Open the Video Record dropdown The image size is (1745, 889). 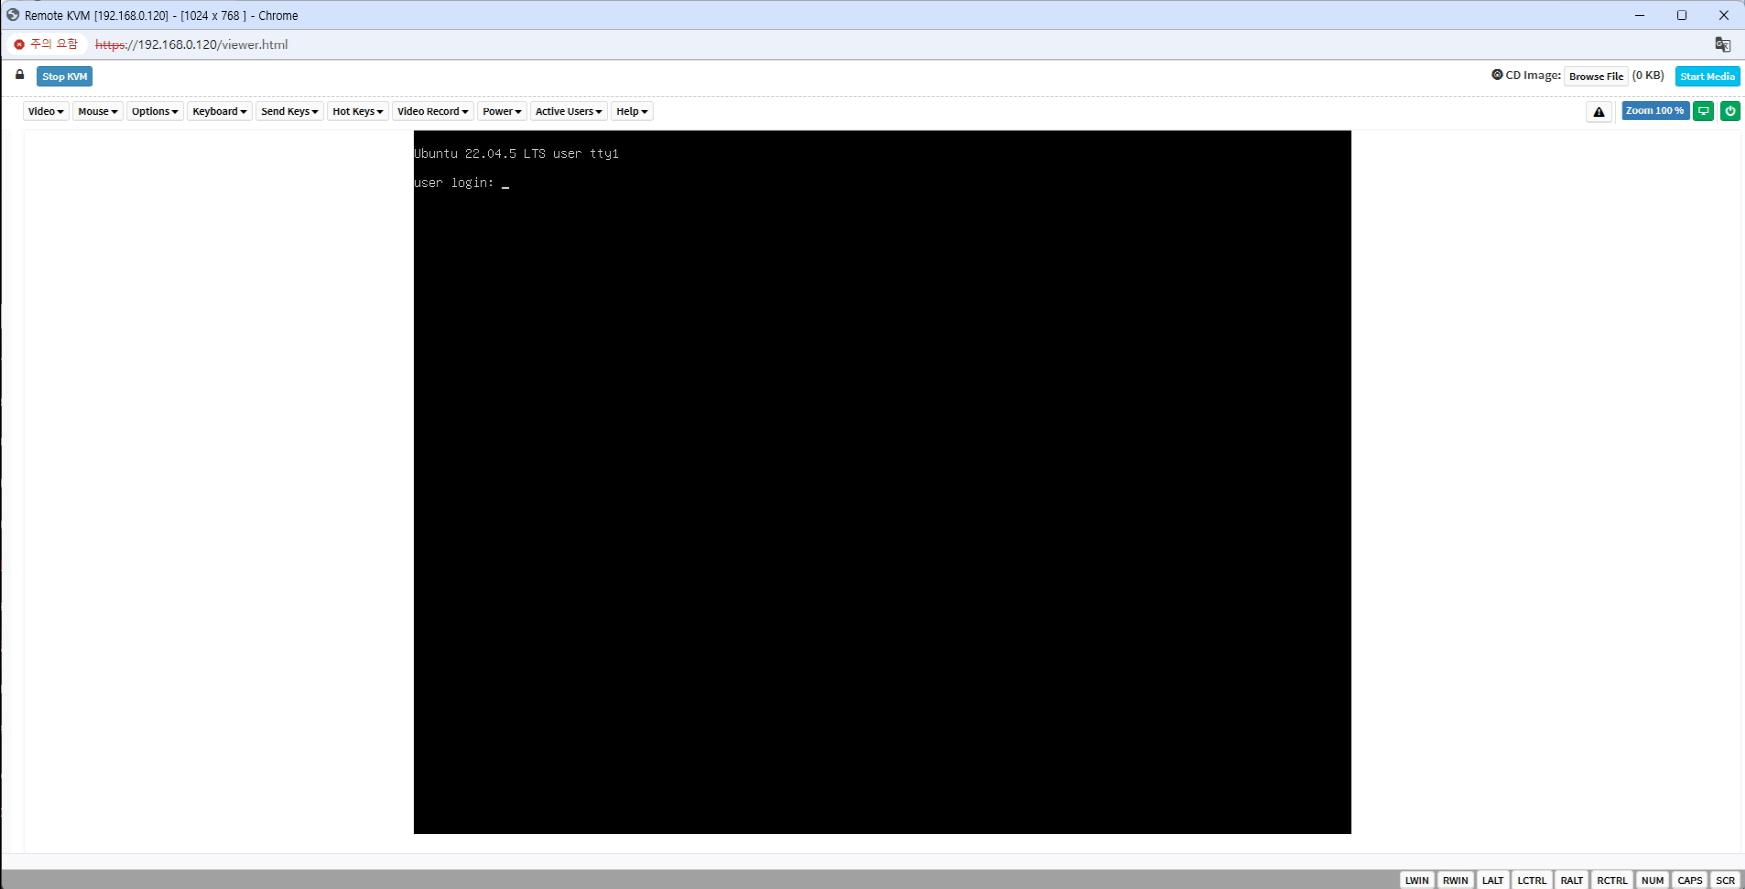[433, 111]
